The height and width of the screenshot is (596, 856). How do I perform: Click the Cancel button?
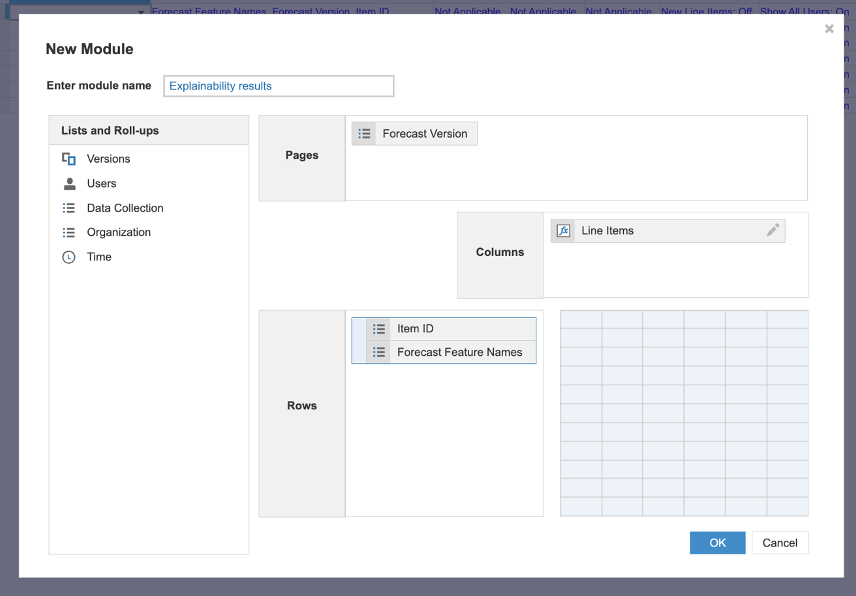[x=780, y=542]
